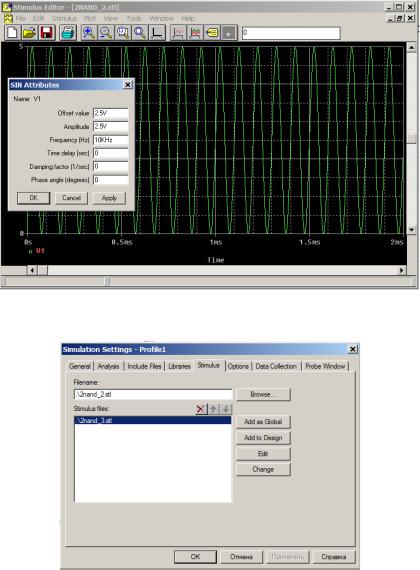Click the Print toolbar icon
Screen dimensions: 420x570
(68, 33)
